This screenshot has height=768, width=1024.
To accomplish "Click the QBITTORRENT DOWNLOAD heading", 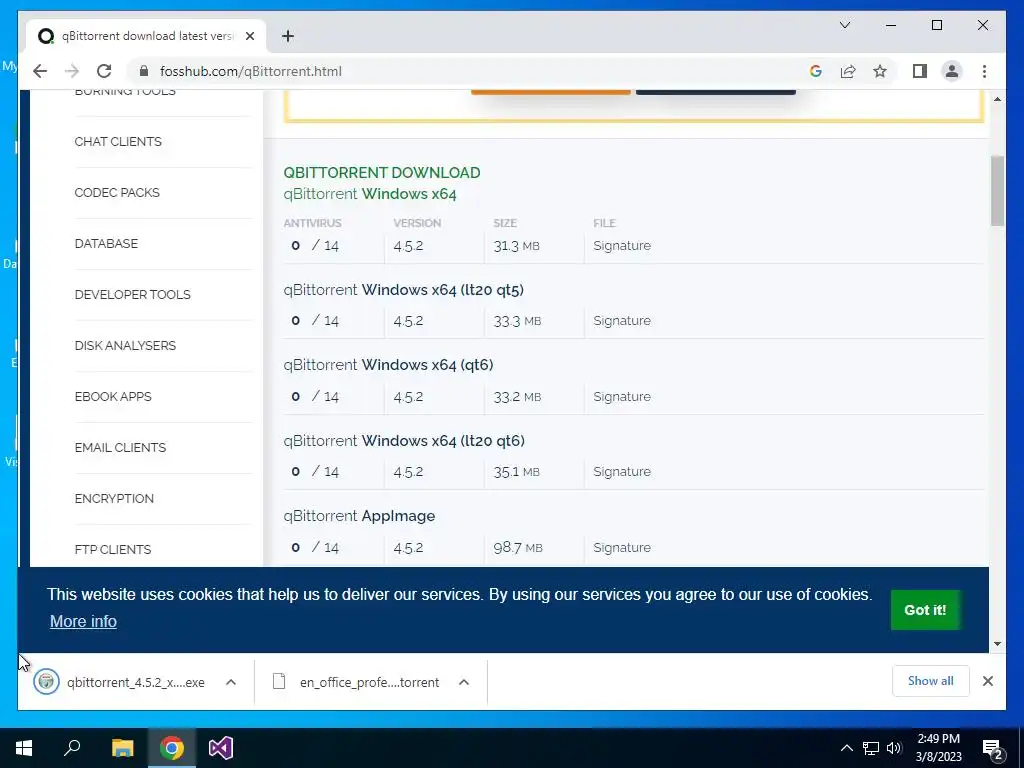I will 382,172.
